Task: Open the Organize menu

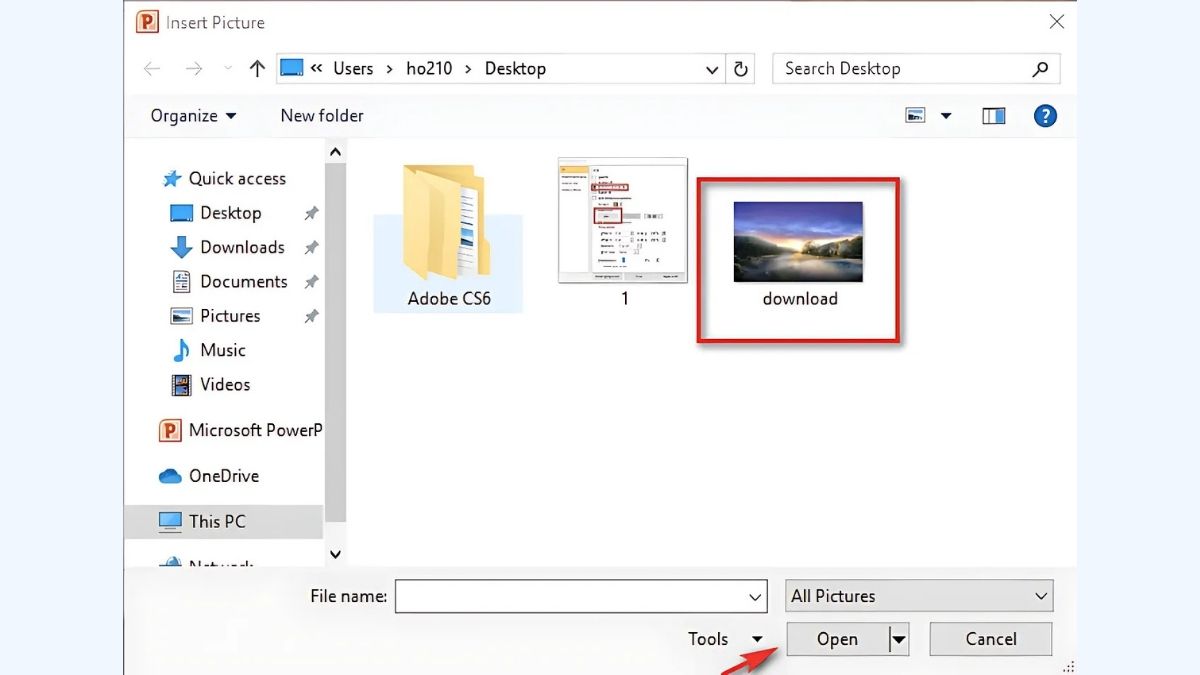Action: [193, 116]
